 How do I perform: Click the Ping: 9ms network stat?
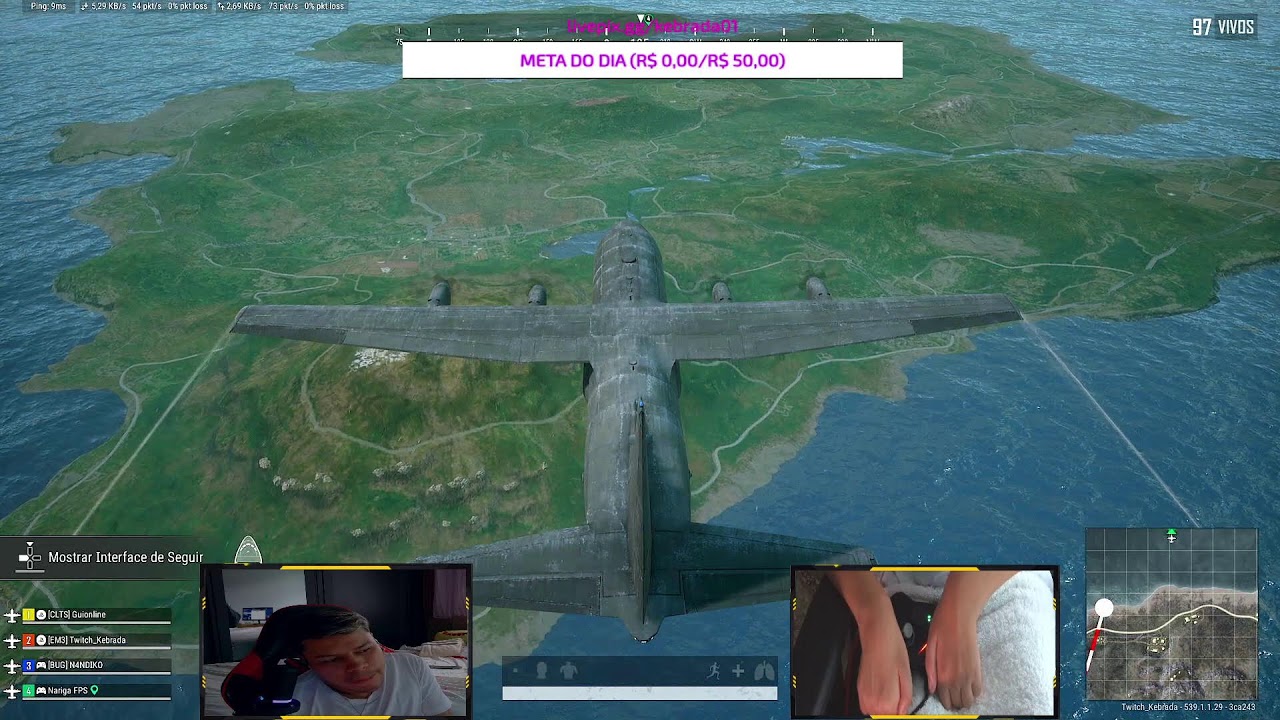(x=48, y=6)
